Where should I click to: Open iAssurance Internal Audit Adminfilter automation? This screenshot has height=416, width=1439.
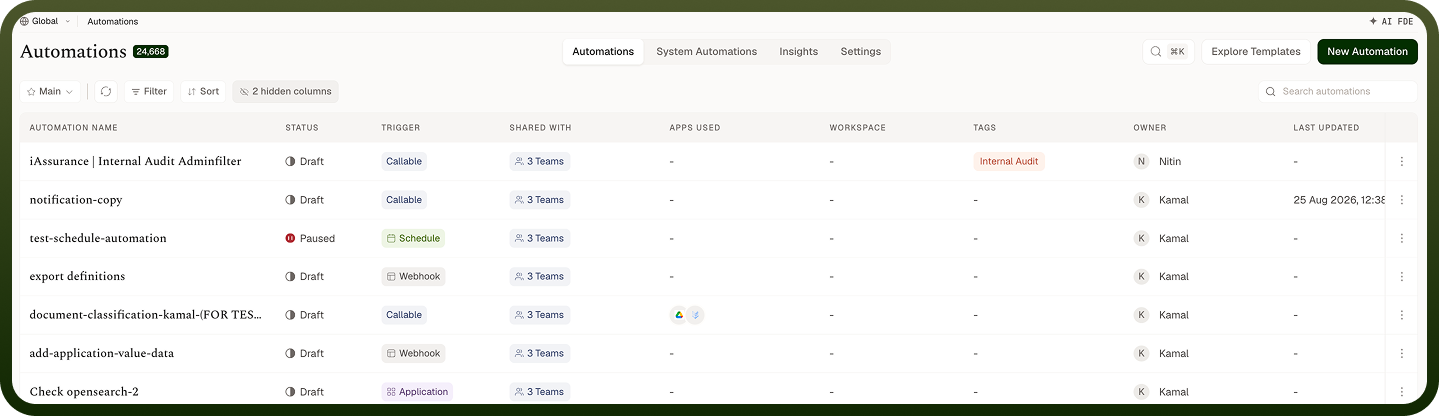pyautogui.click(x=135, y=161)
